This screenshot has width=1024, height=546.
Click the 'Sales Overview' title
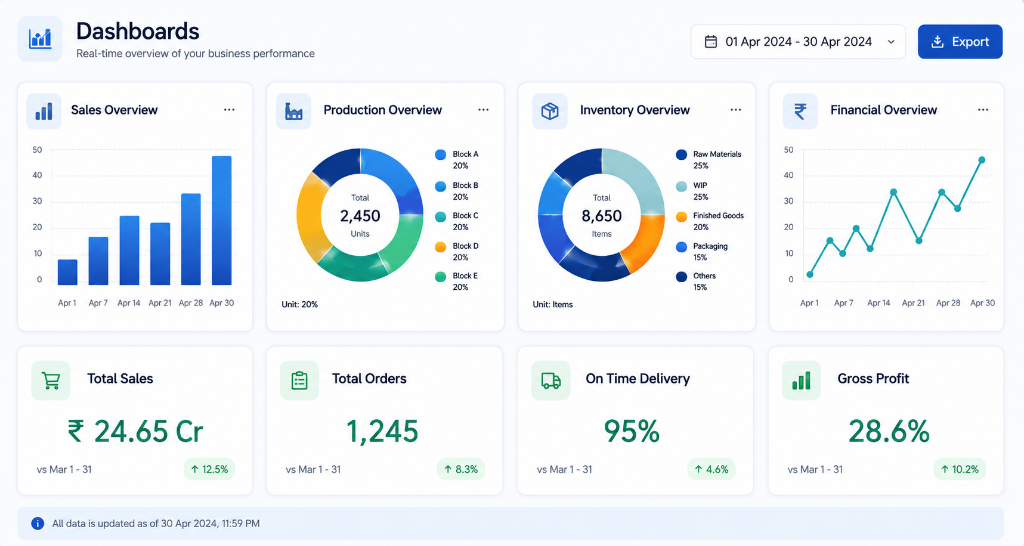coord(114,110)
